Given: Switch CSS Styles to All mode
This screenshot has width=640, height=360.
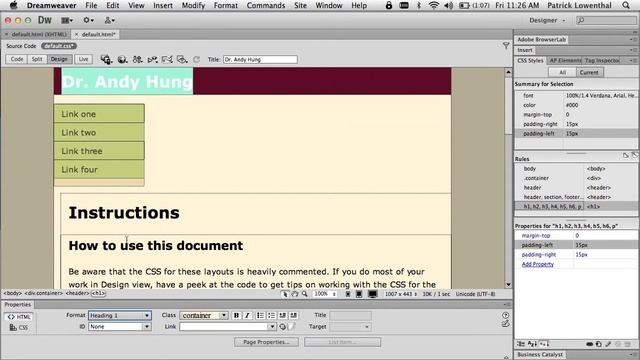Looking at the screenshot, I should [562, 72].
